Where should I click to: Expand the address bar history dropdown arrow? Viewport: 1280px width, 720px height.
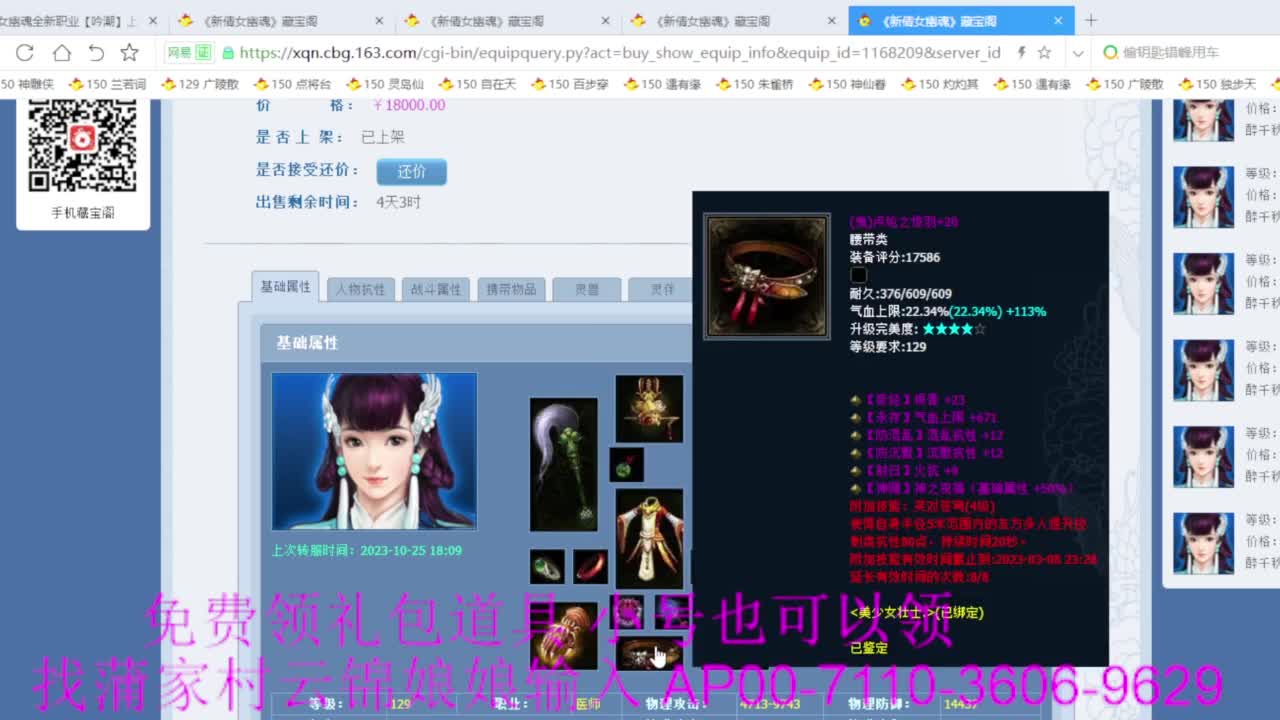pos(1077,54)
